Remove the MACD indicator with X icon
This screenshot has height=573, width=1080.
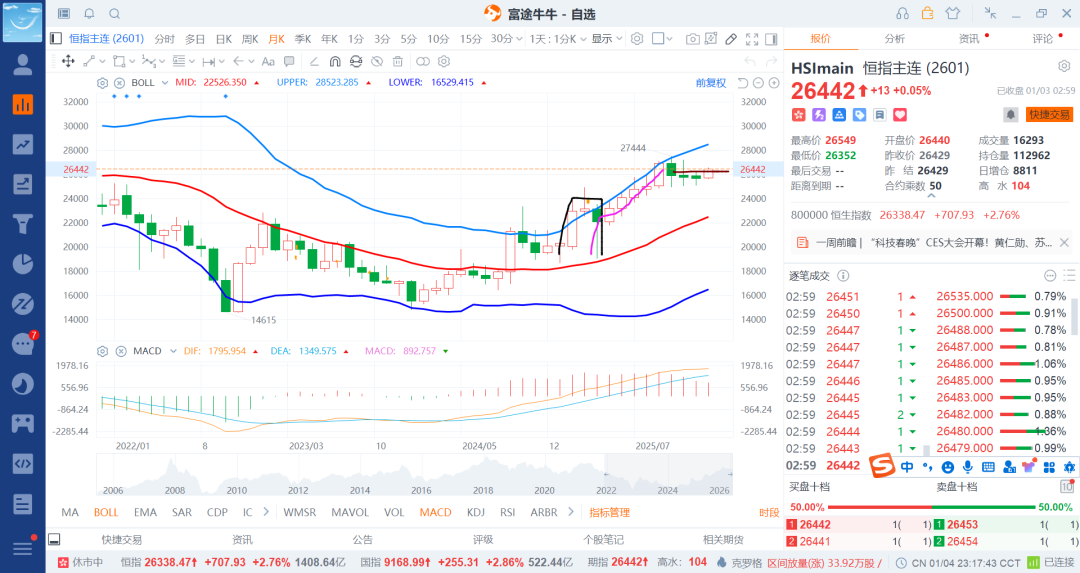121,351
